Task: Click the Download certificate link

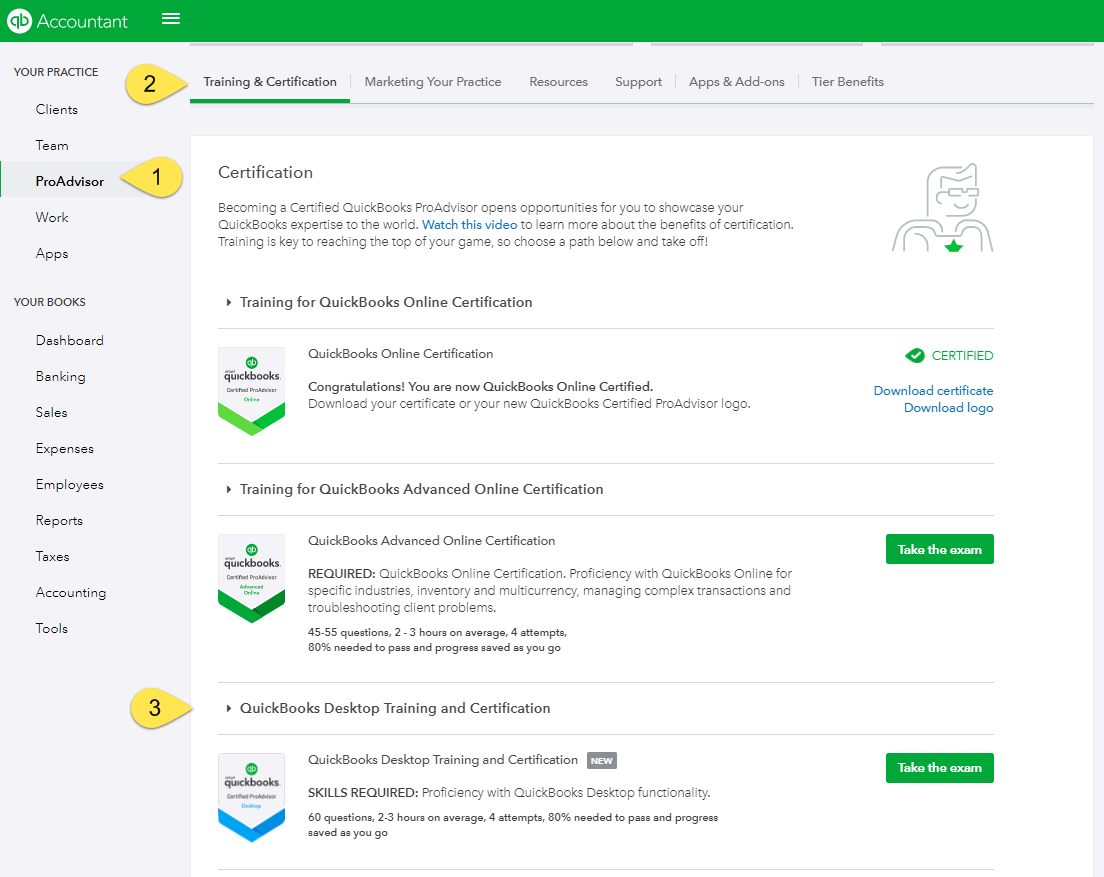Action: pos(933,391)
